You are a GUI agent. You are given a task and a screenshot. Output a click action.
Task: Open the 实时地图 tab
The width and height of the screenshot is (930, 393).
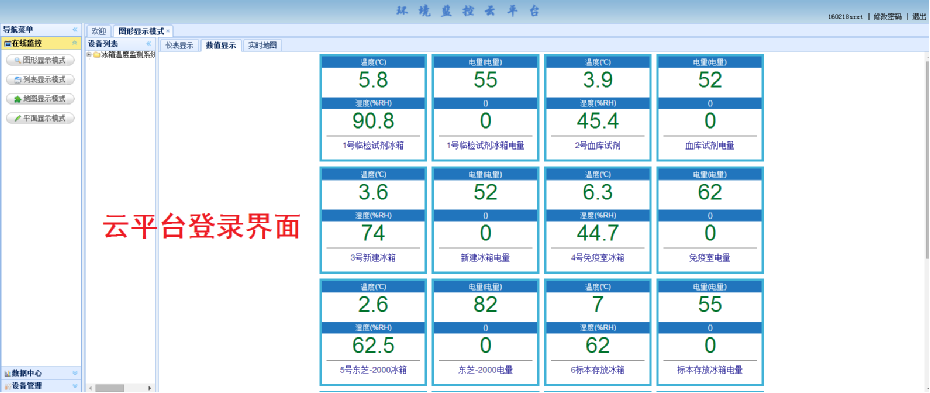point(263,45)
